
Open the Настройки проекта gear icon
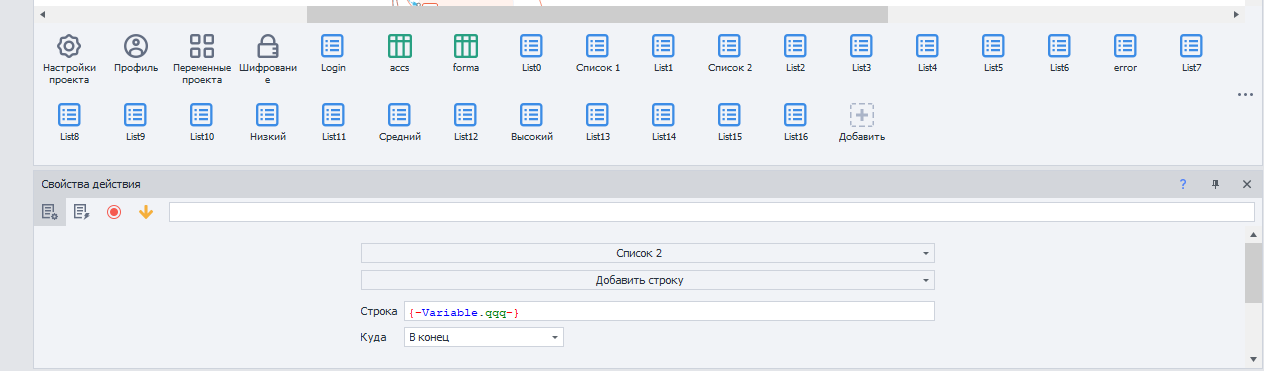[69, 46]
